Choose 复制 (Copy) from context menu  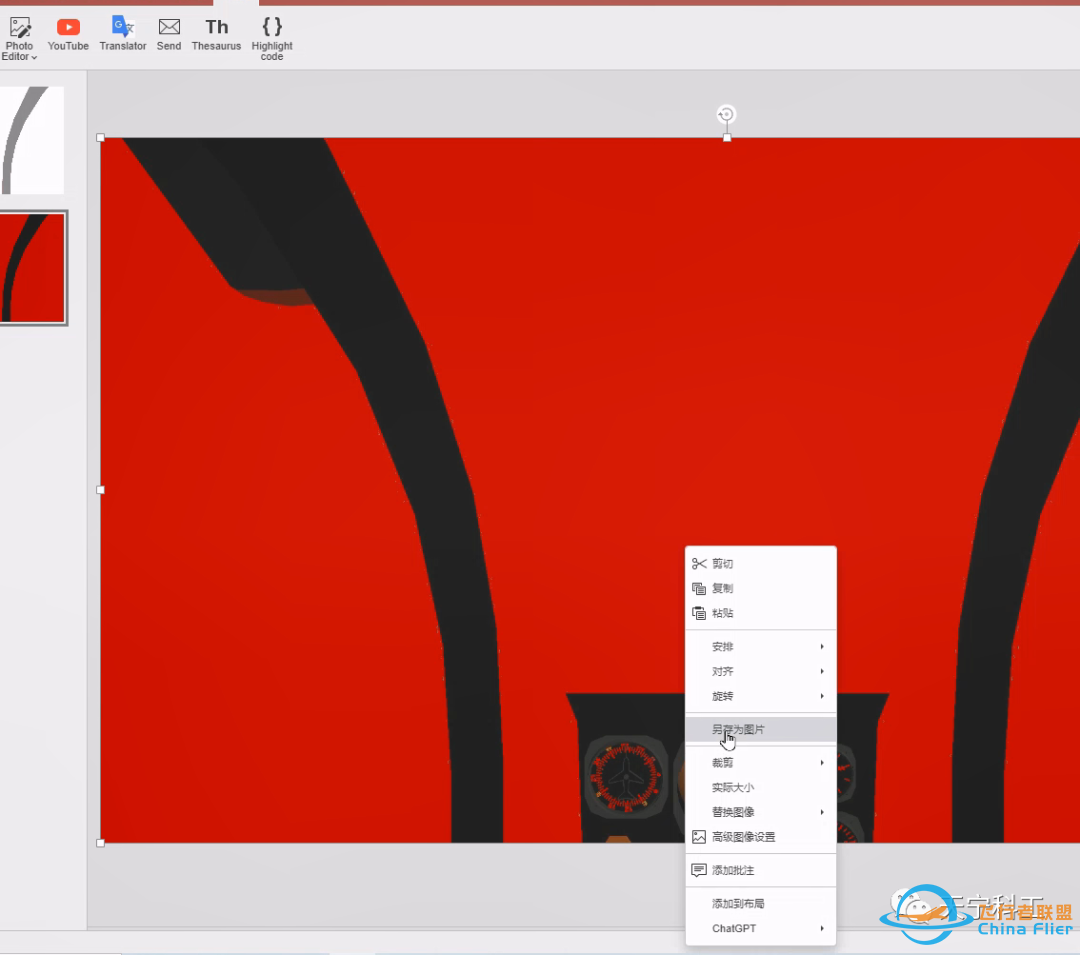[723, 589]
